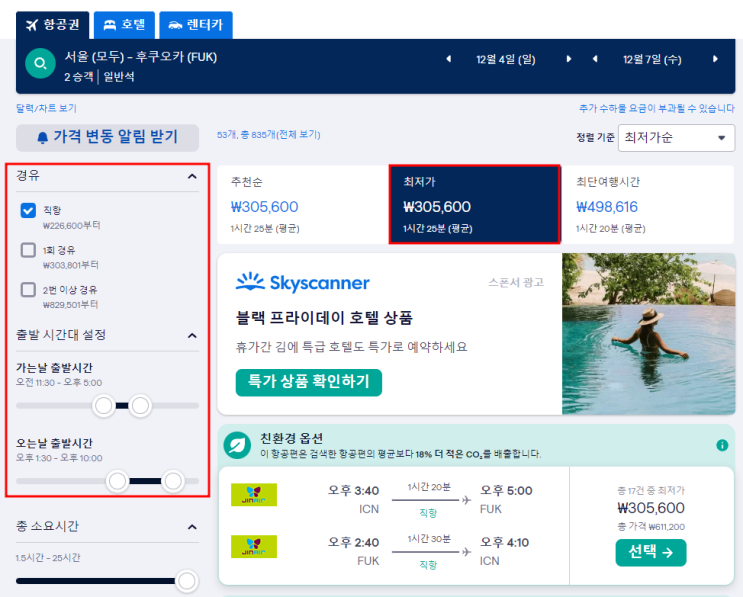
Task: Check the 2번 이상 경유 checkbox
Action: (28, 289)
